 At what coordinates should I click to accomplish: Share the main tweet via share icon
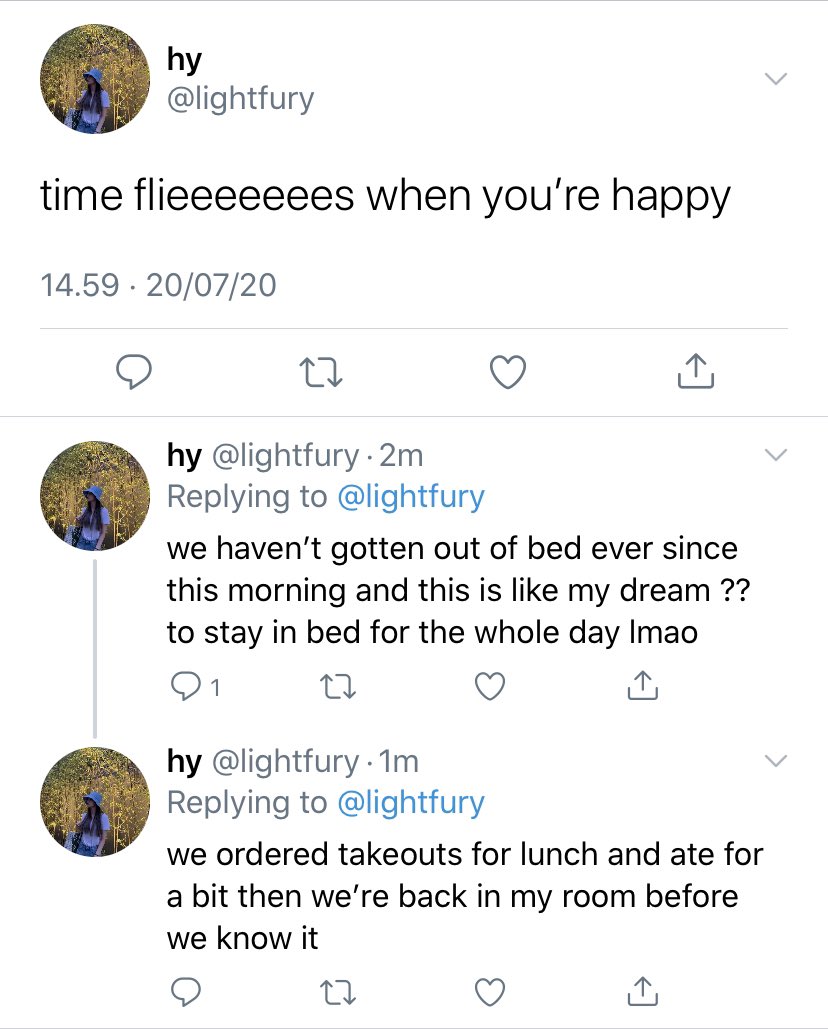[x=695, y=371]
